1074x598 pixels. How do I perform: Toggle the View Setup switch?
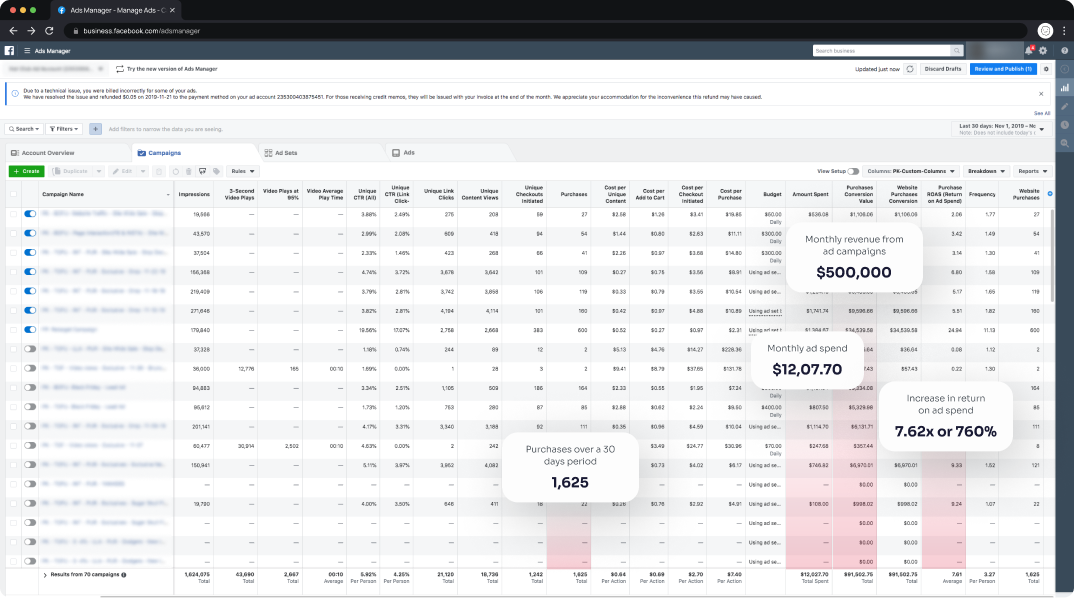tap(853, 171)
